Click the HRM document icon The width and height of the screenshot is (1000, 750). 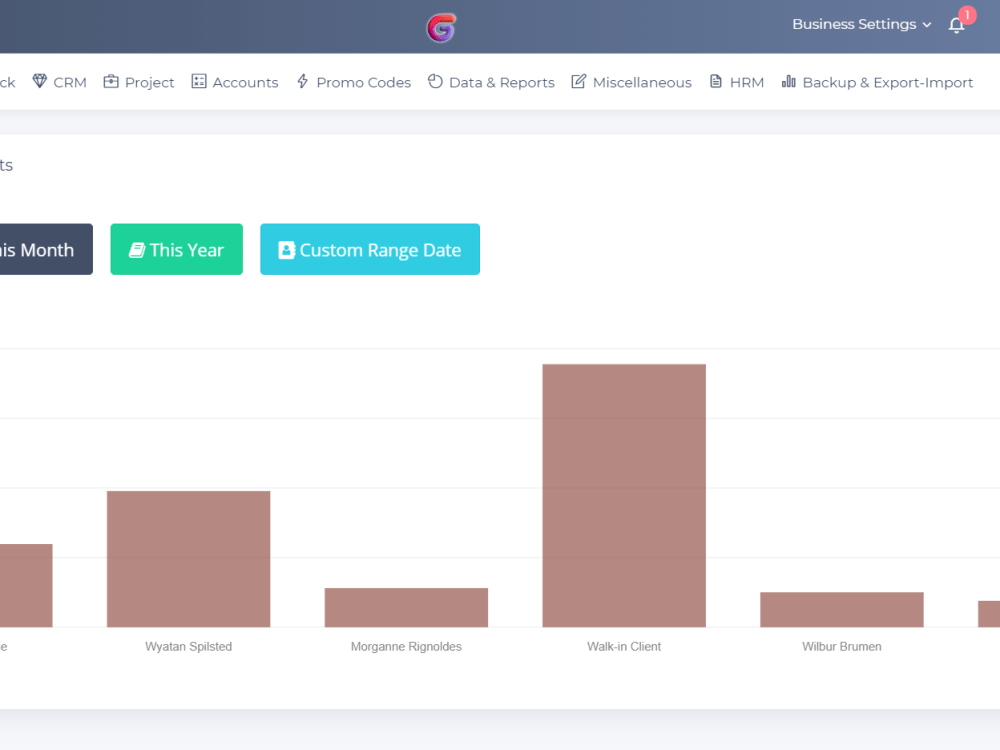click(716, 81)
